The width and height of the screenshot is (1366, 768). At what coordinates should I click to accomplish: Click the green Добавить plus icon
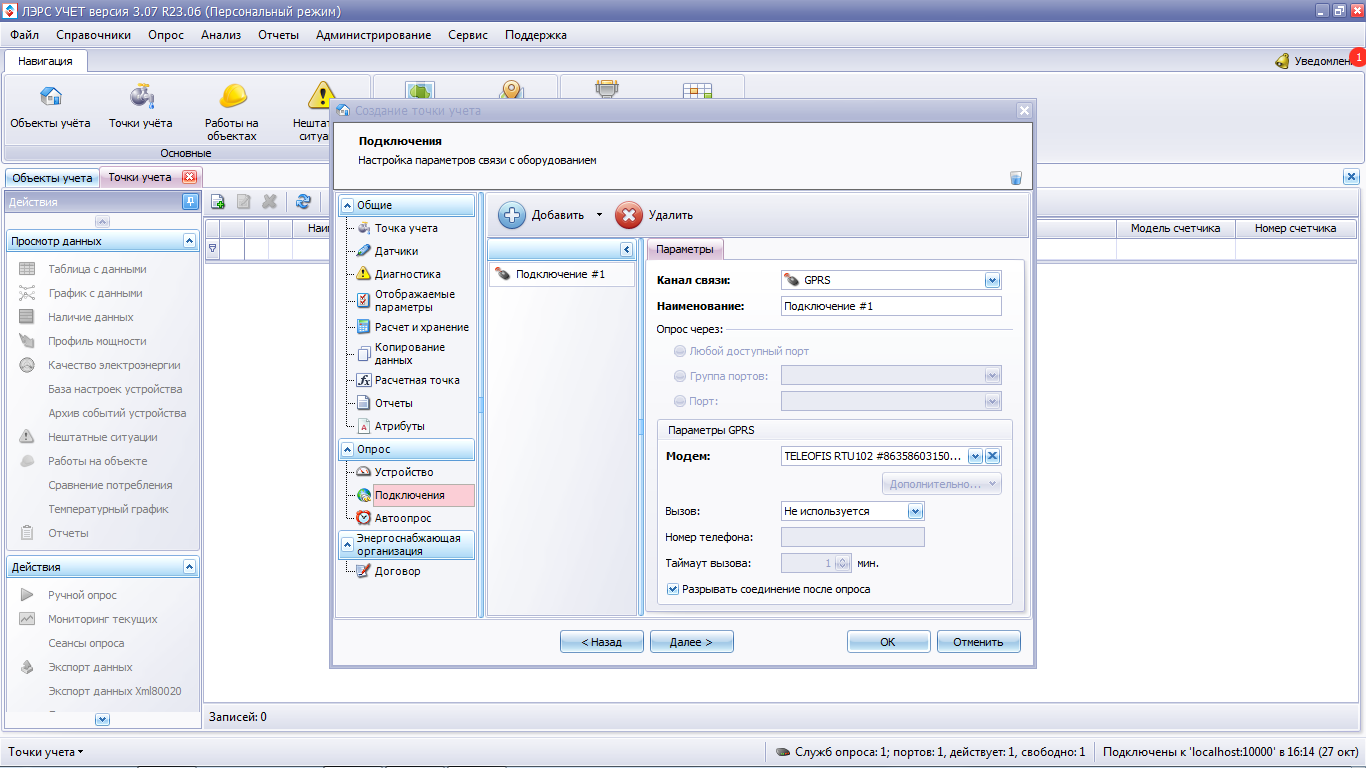pyautogui.click(x=512, y=215)
